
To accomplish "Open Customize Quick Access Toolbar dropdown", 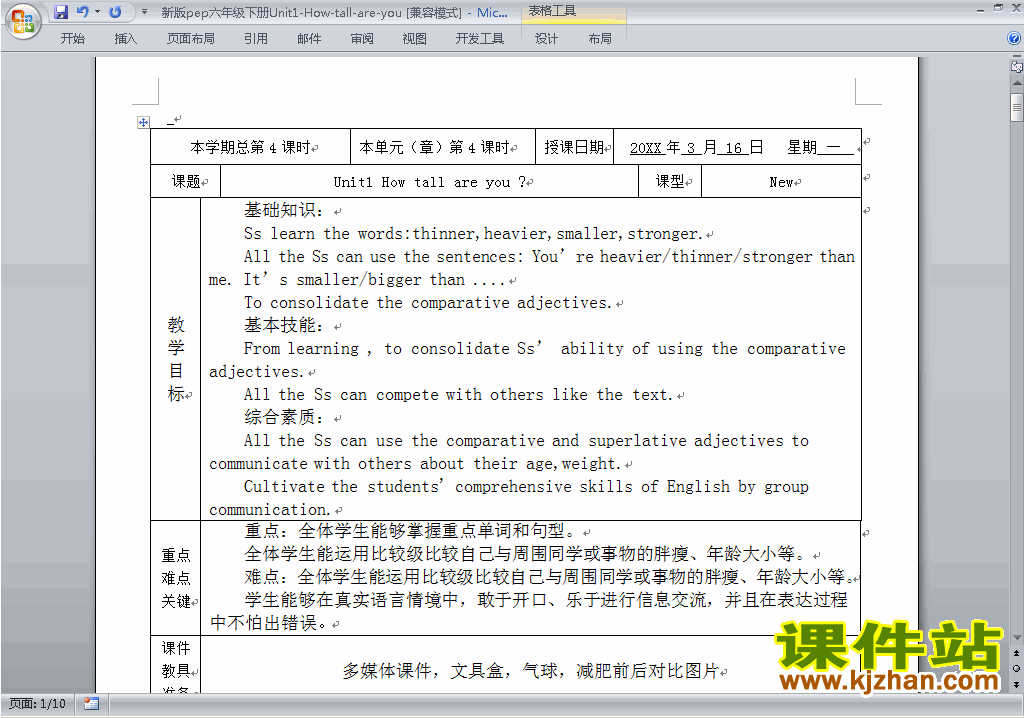I will 144,12.
